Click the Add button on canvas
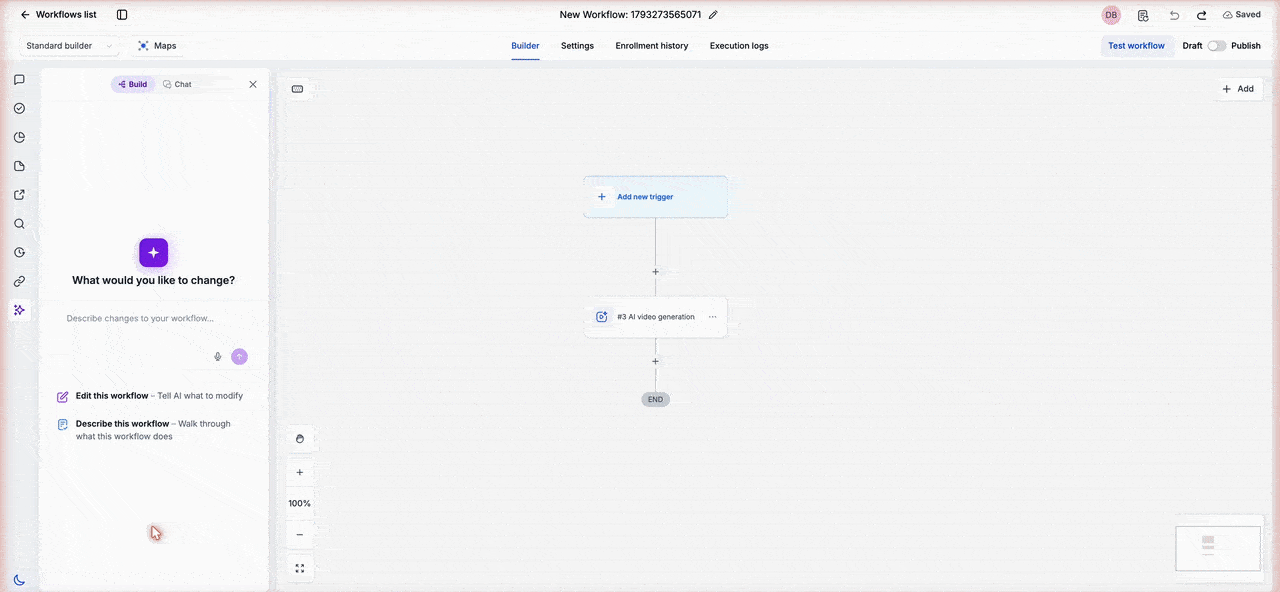 click(1238, 89)
